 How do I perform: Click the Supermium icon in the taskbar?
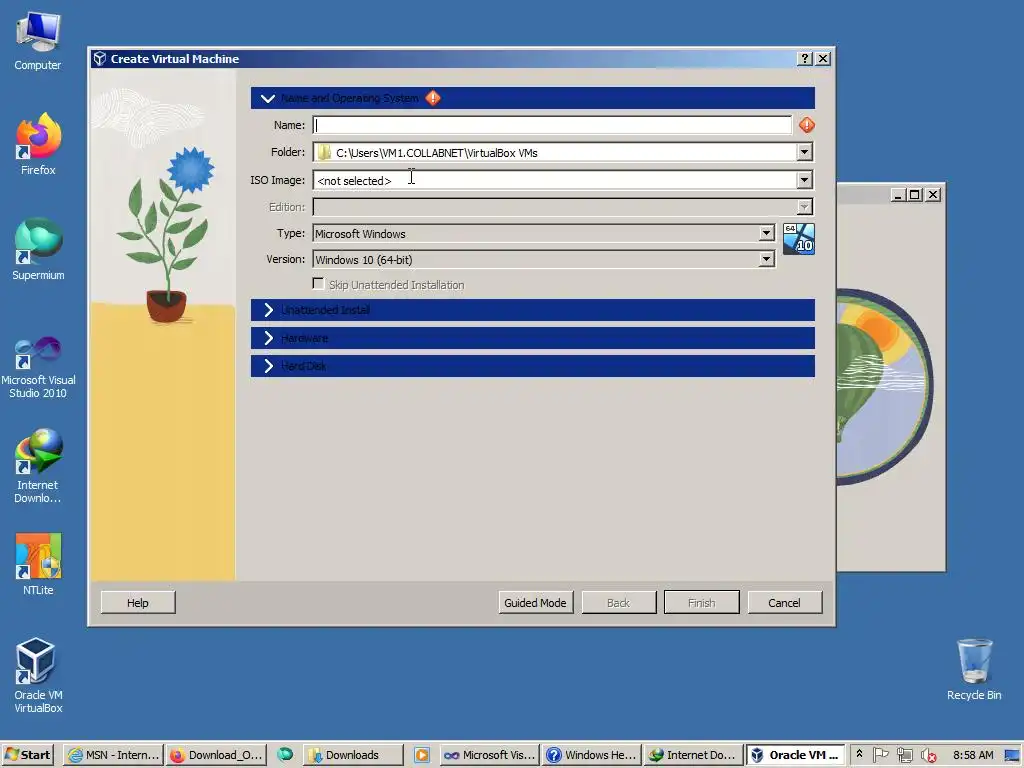point(285,755)
